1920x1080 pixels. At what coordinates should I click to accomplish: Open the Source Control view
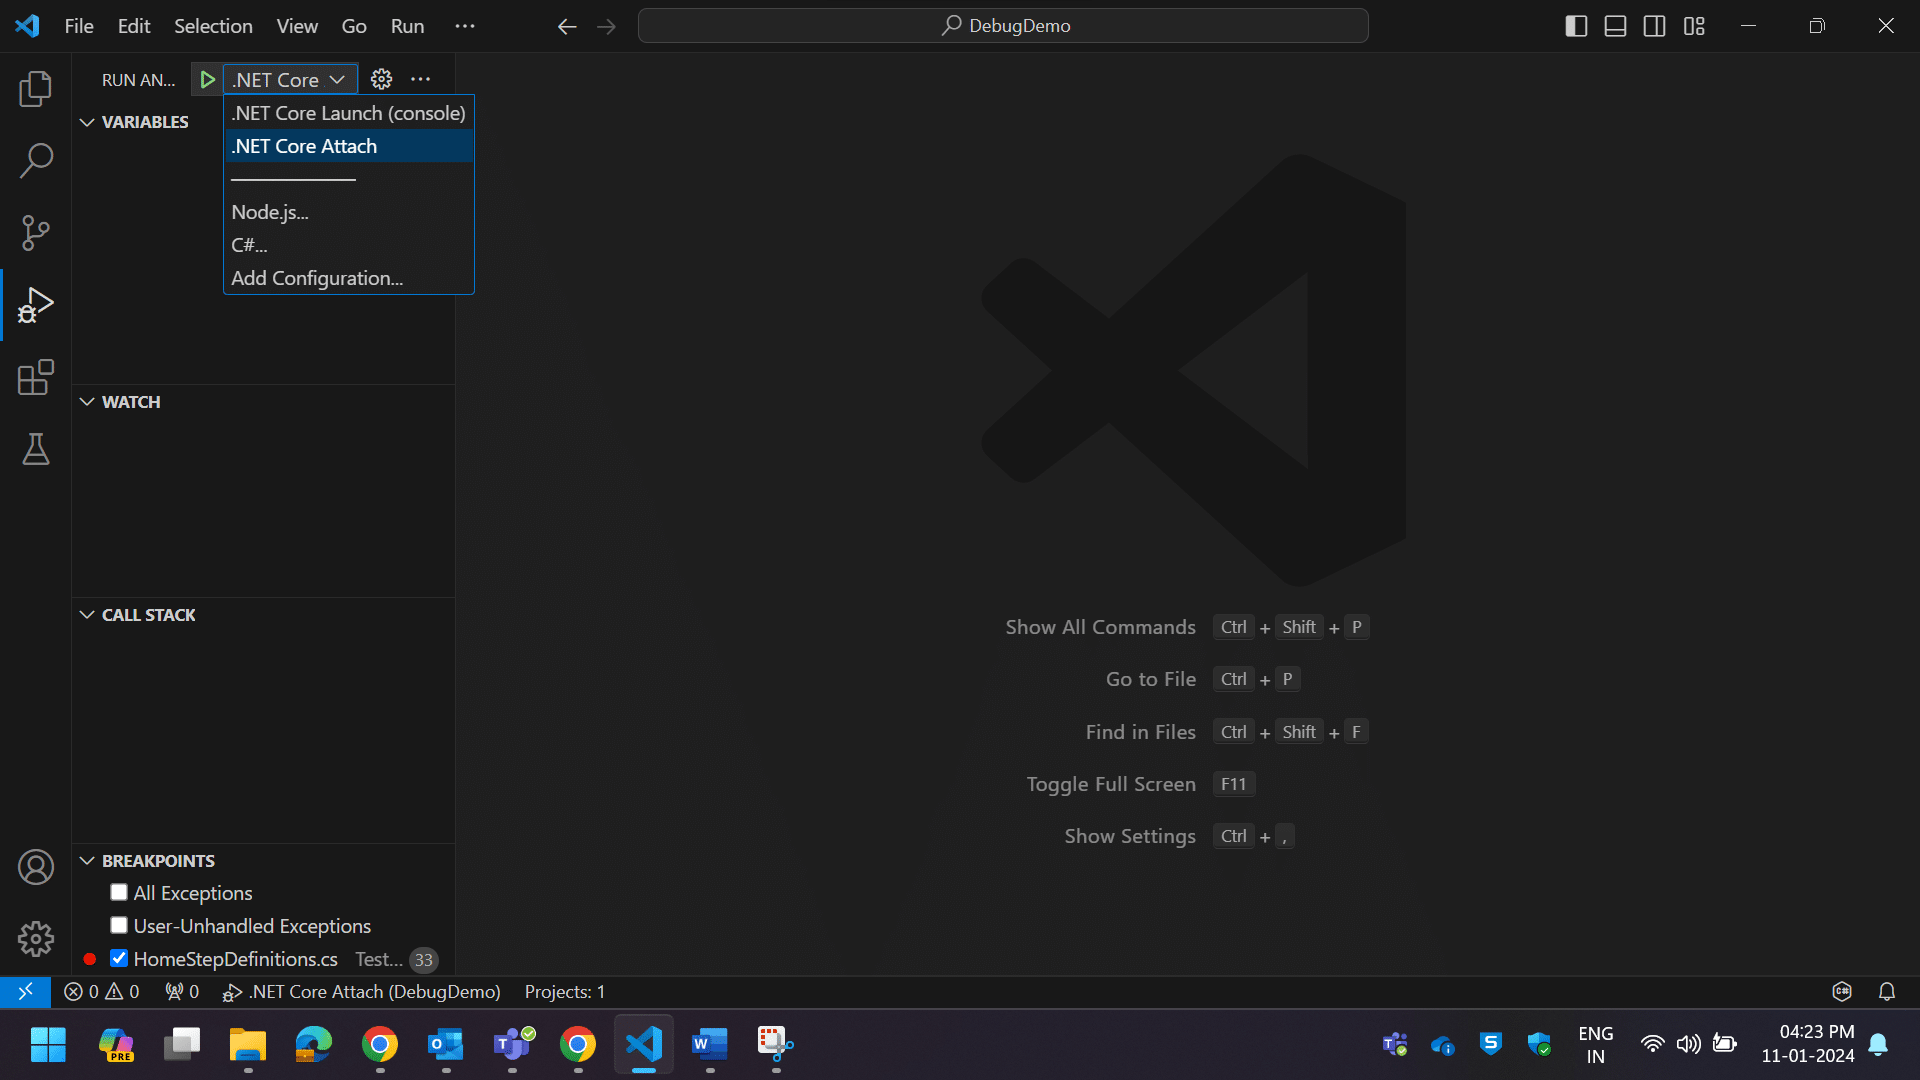click(x=36, y=233)
